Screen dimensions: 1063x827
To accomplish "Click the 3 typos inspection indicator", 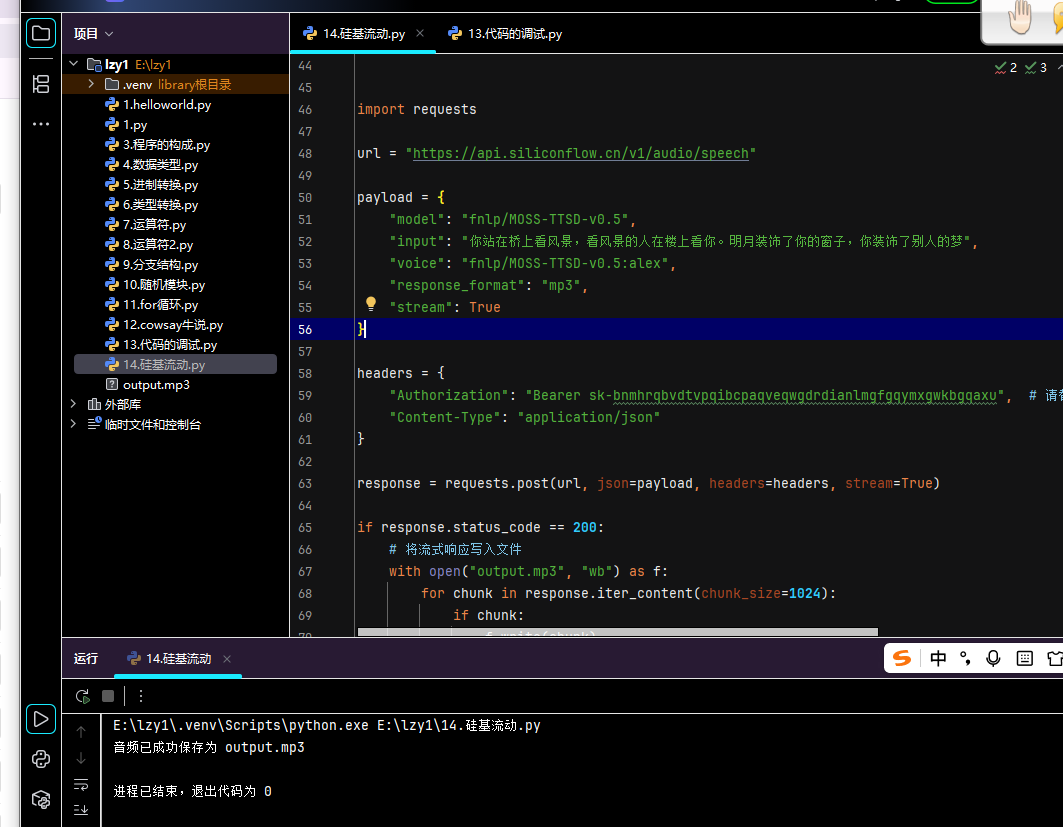I will [x=1036, y=68].
